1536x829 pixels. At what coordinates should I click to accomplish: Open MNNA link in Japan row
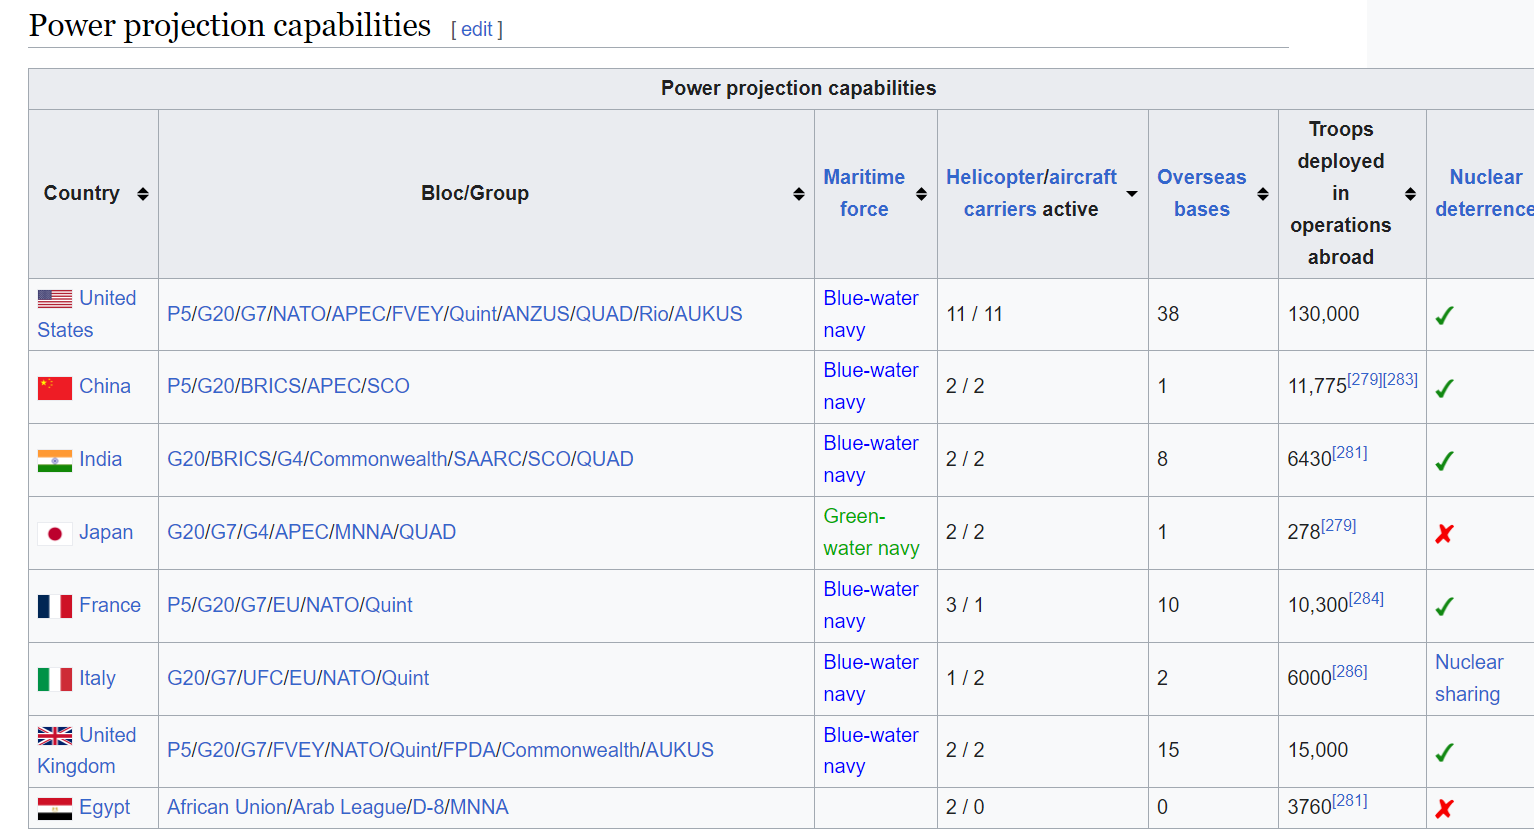point(364,532)
